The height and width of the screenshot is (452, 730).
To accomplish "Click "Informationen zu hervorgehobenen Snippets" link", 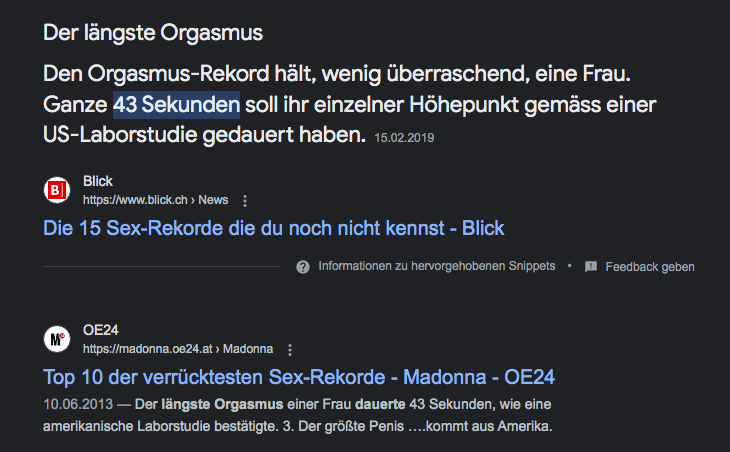I will pos(439,267).
